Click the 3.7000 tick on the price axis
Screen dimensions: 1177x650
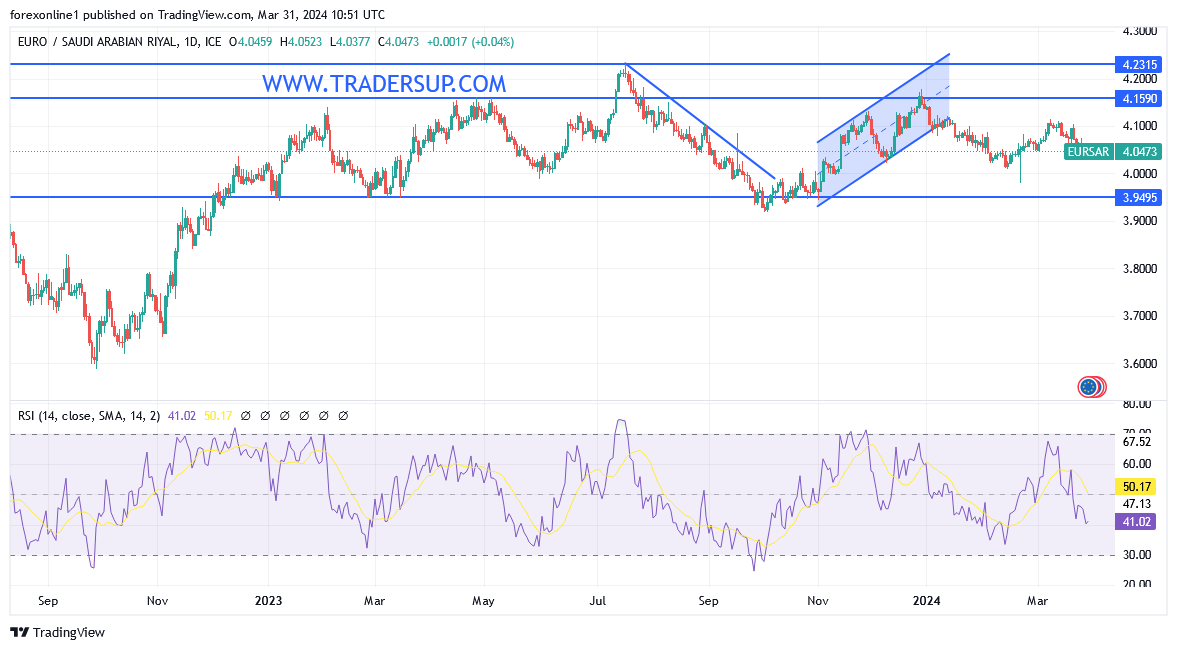[x=1139, y=316]
